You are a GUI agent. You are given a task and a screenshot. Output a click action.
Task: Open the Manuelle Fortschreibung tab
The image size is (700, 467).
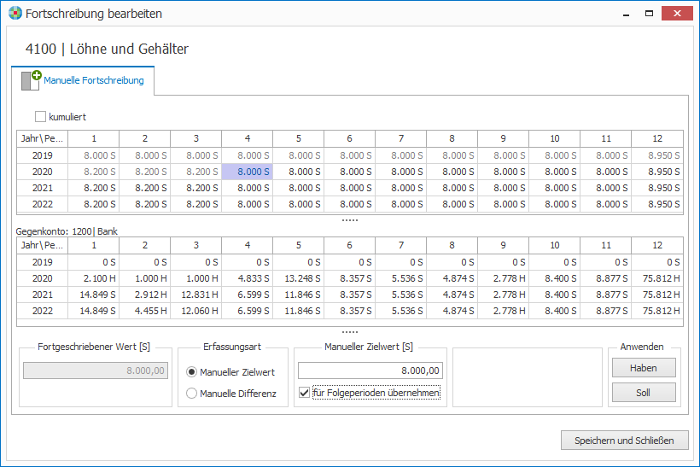click(x=83, y=80)
